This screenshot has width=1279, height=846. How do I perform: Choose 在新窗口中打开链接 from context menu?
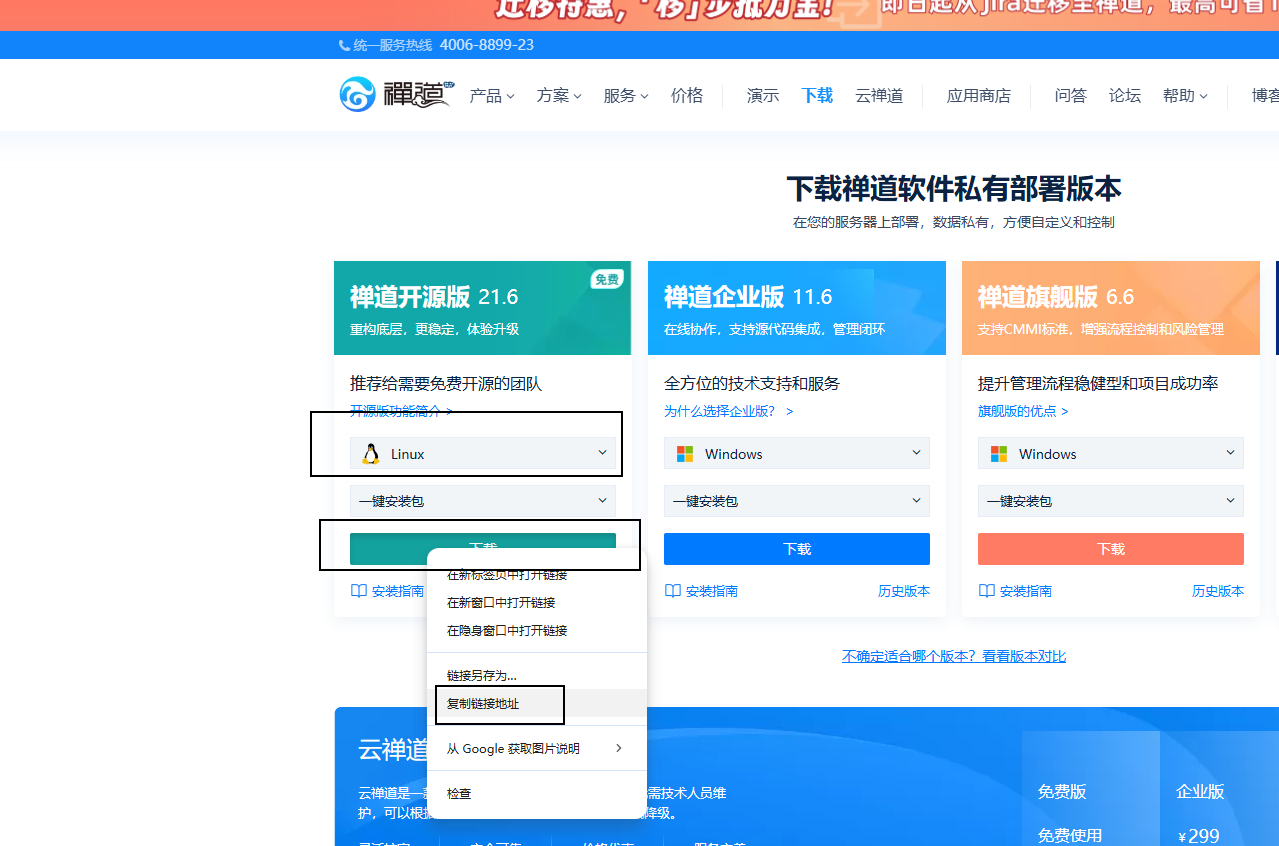tap(537, 603)
